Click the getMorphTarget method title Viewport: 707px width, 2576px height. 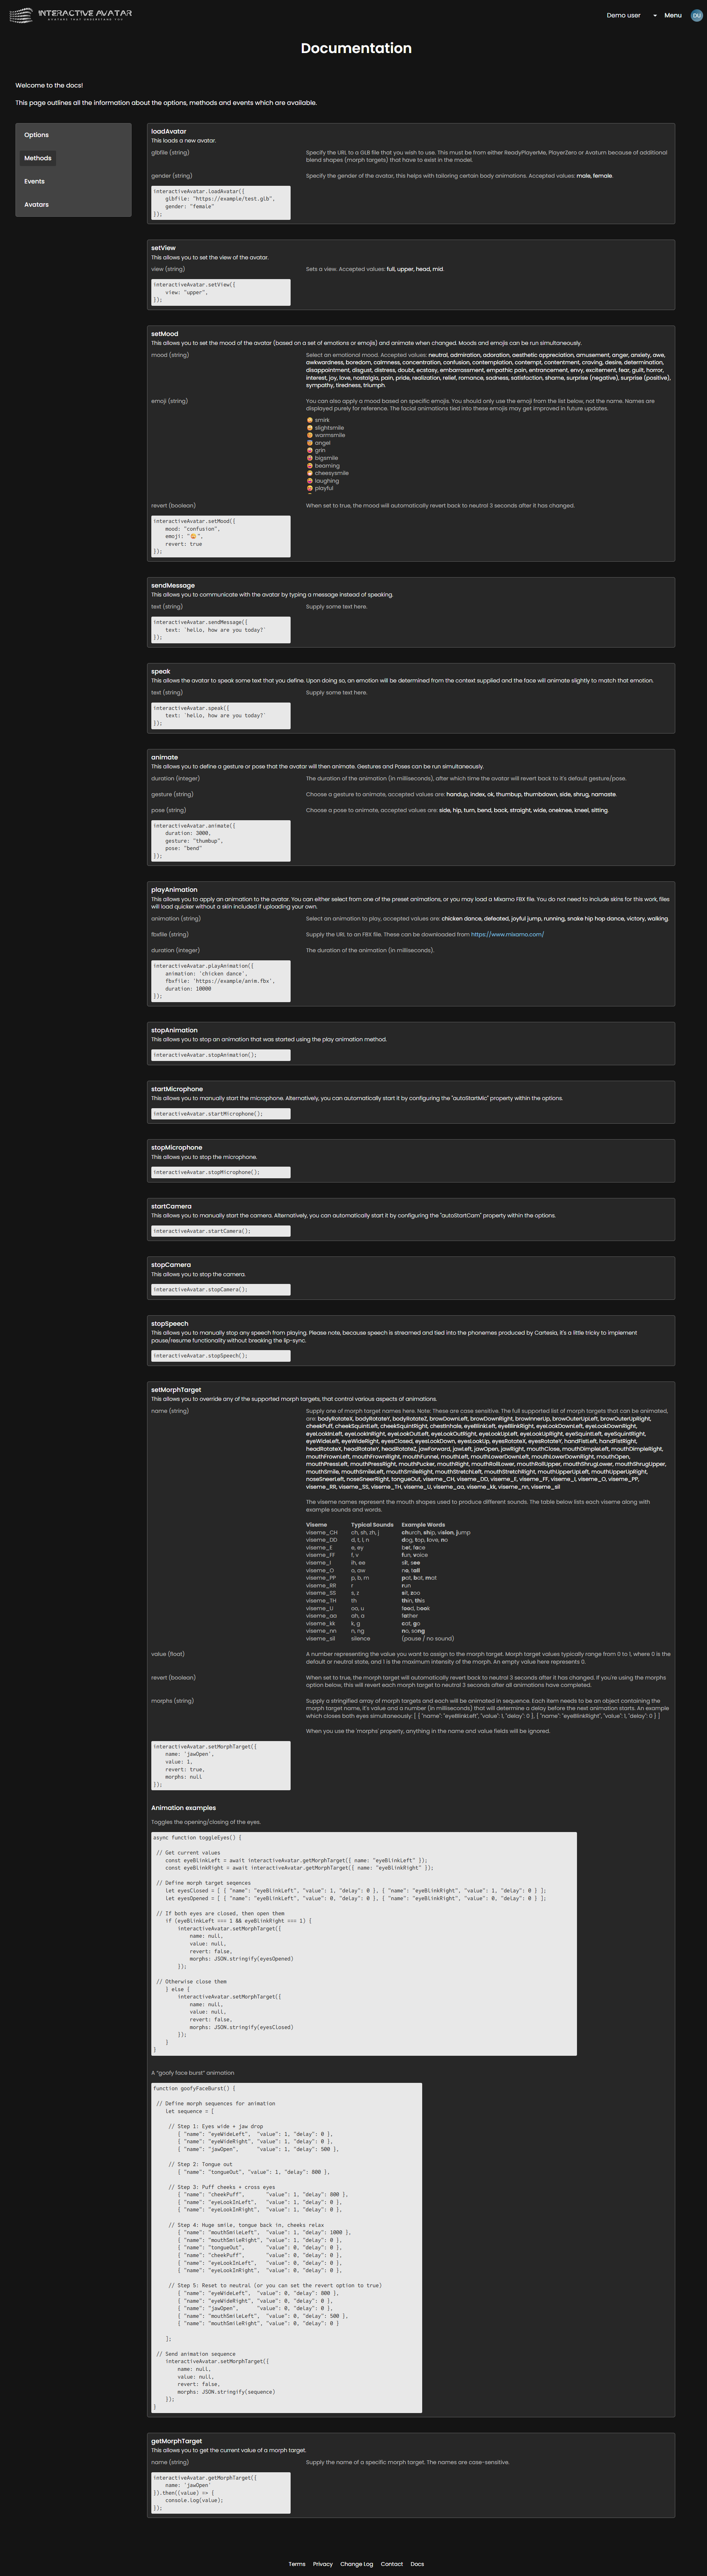tap(176, 2440)
